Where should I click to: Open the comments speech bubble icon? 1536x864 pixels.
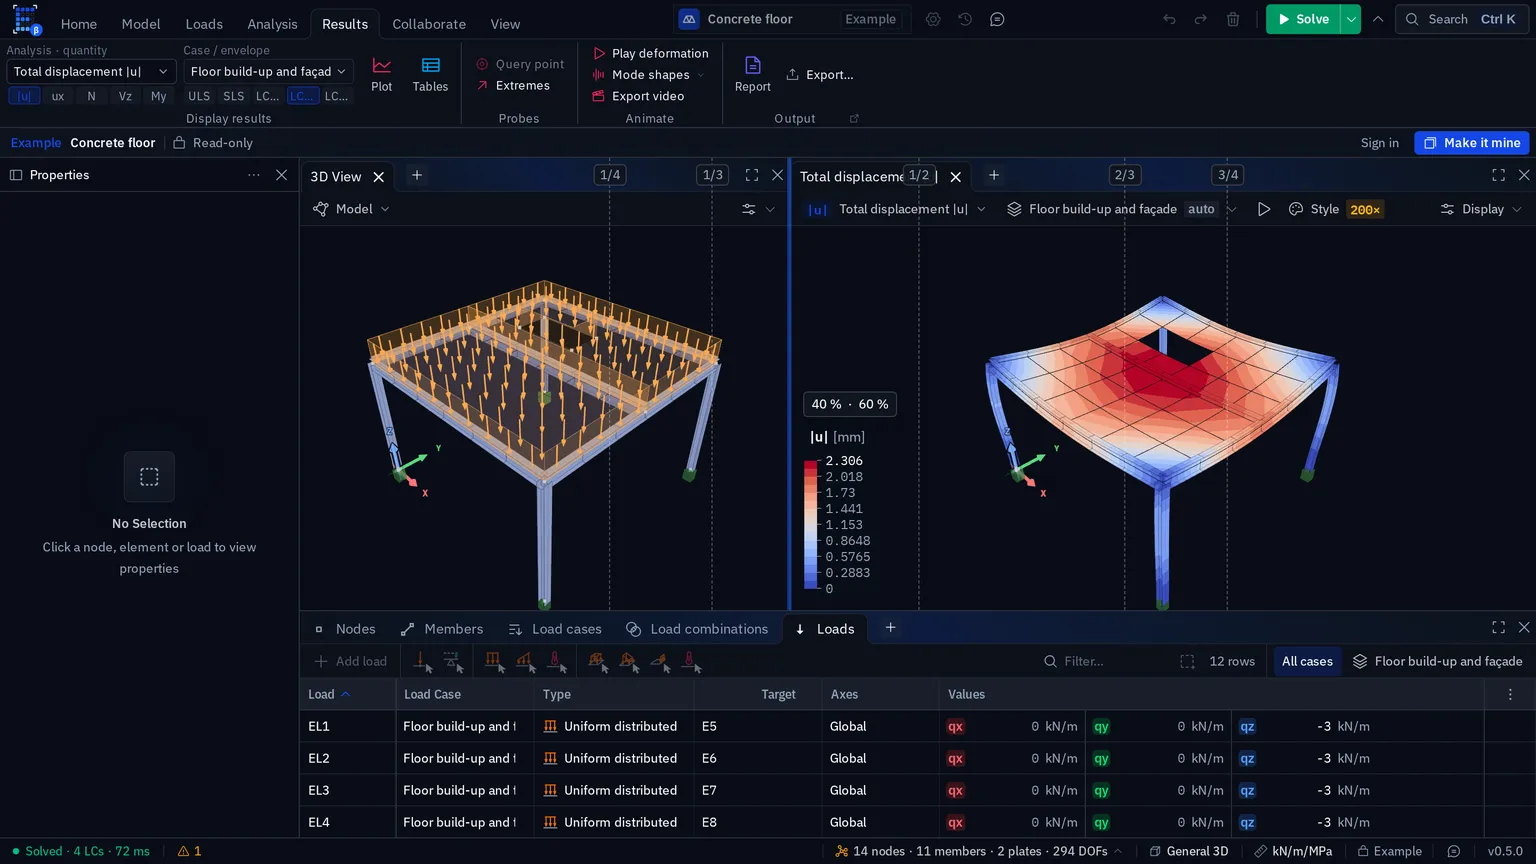point(997,19)
